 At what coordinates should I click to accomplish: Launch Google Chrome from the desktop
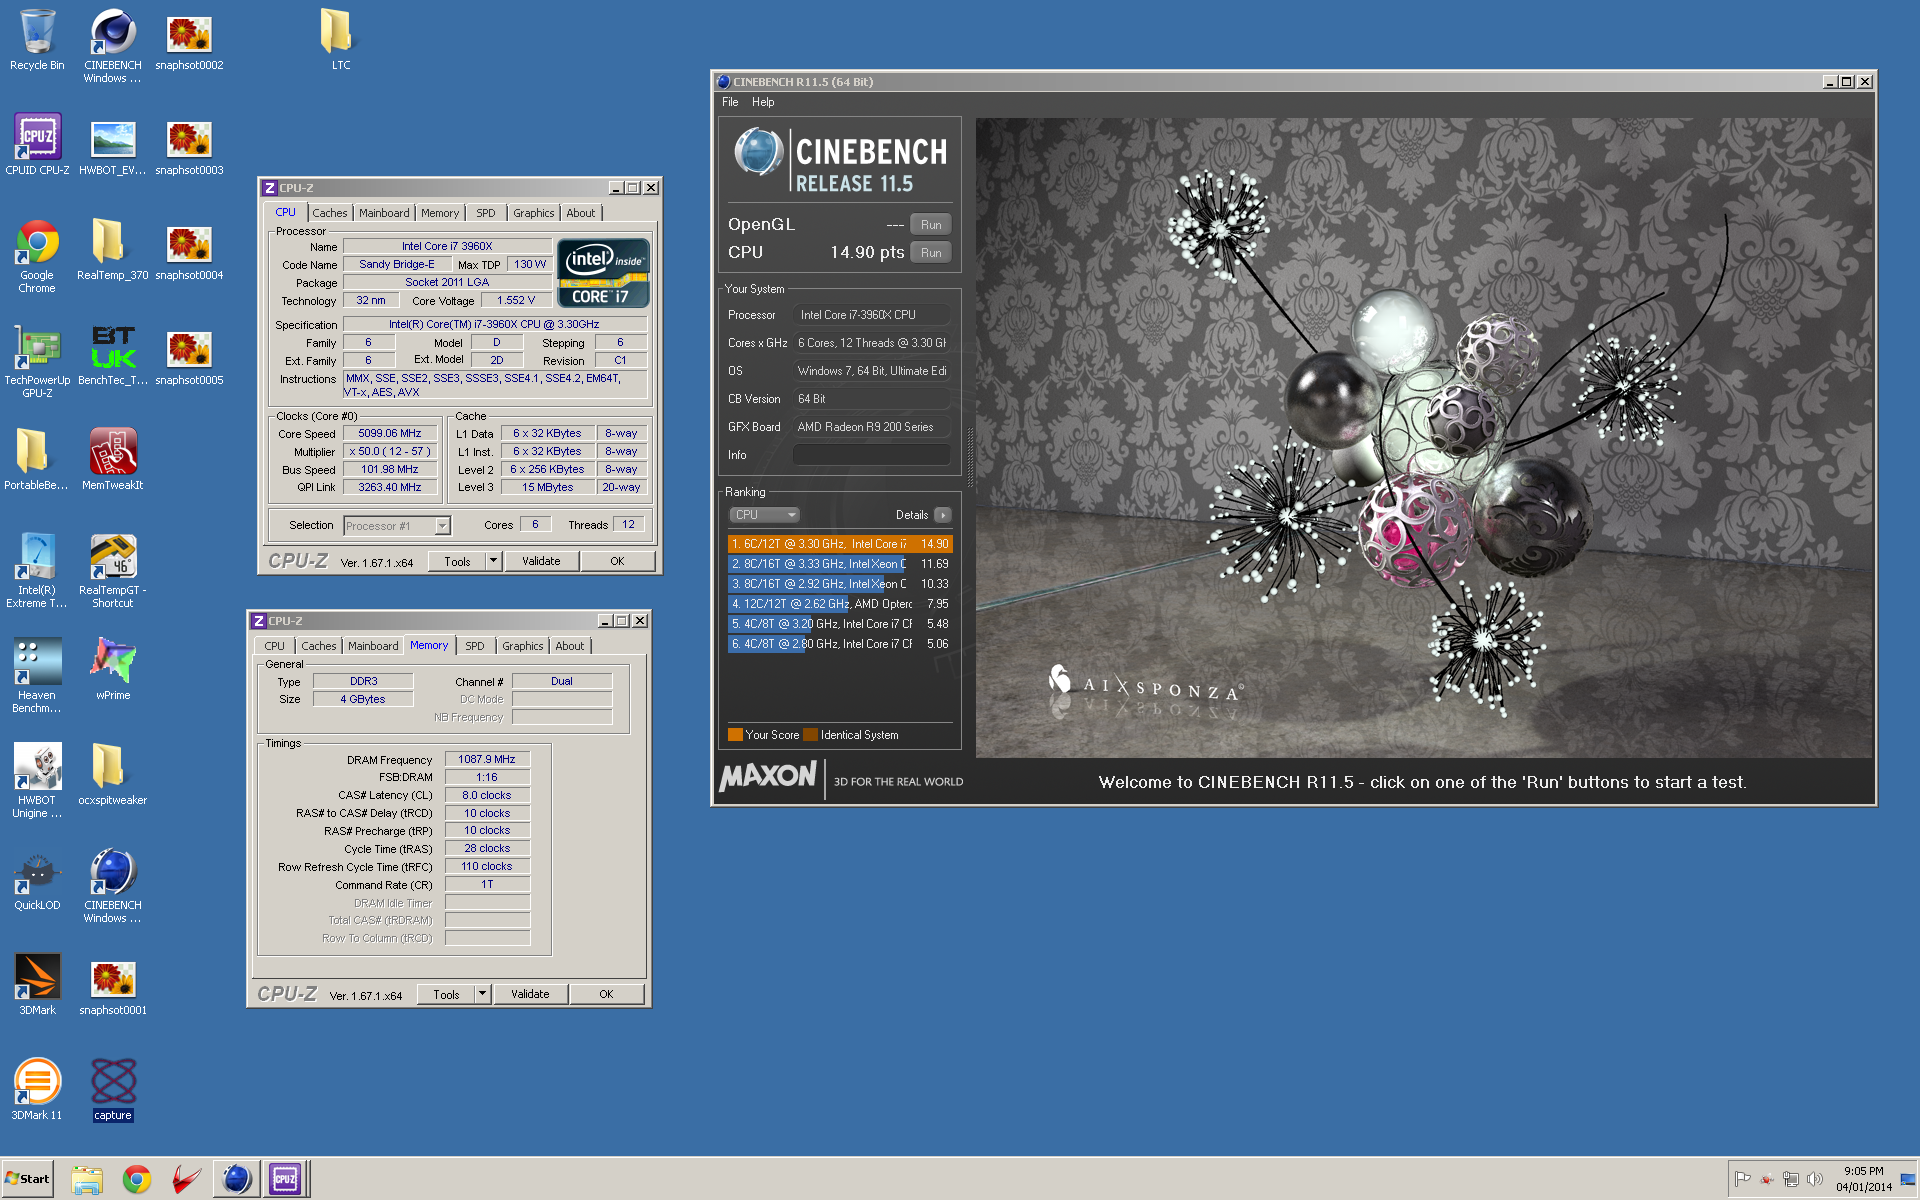pos(37,256)
